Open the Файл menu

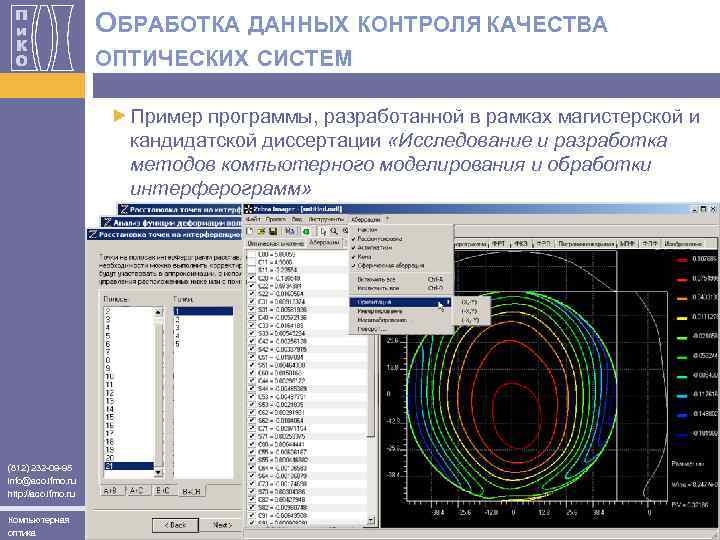253,219
